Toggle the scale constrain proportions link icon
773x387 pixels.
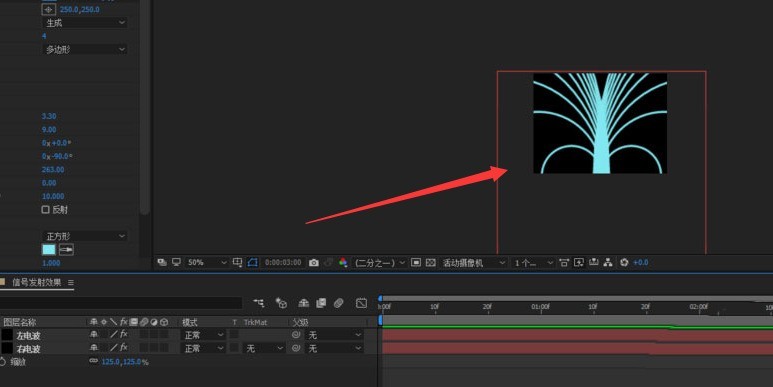click(93, 361)
